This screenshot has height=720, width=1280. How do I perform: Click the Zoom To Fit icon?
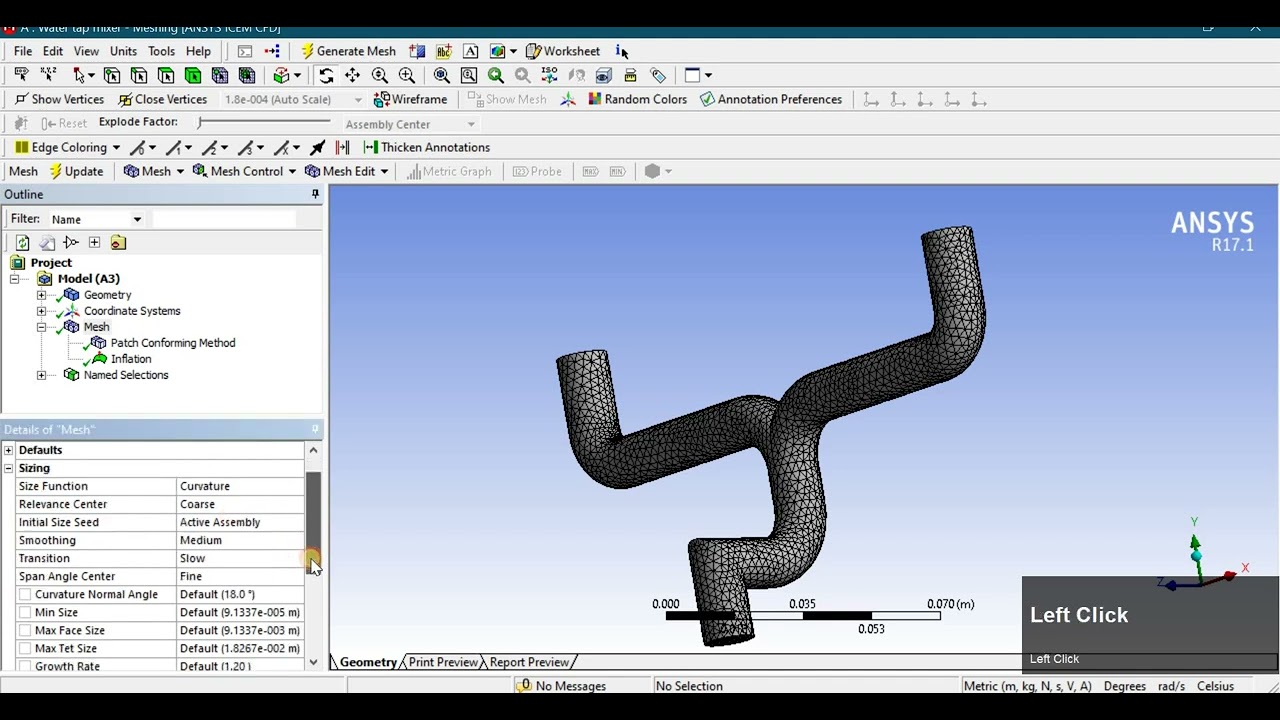441,75
